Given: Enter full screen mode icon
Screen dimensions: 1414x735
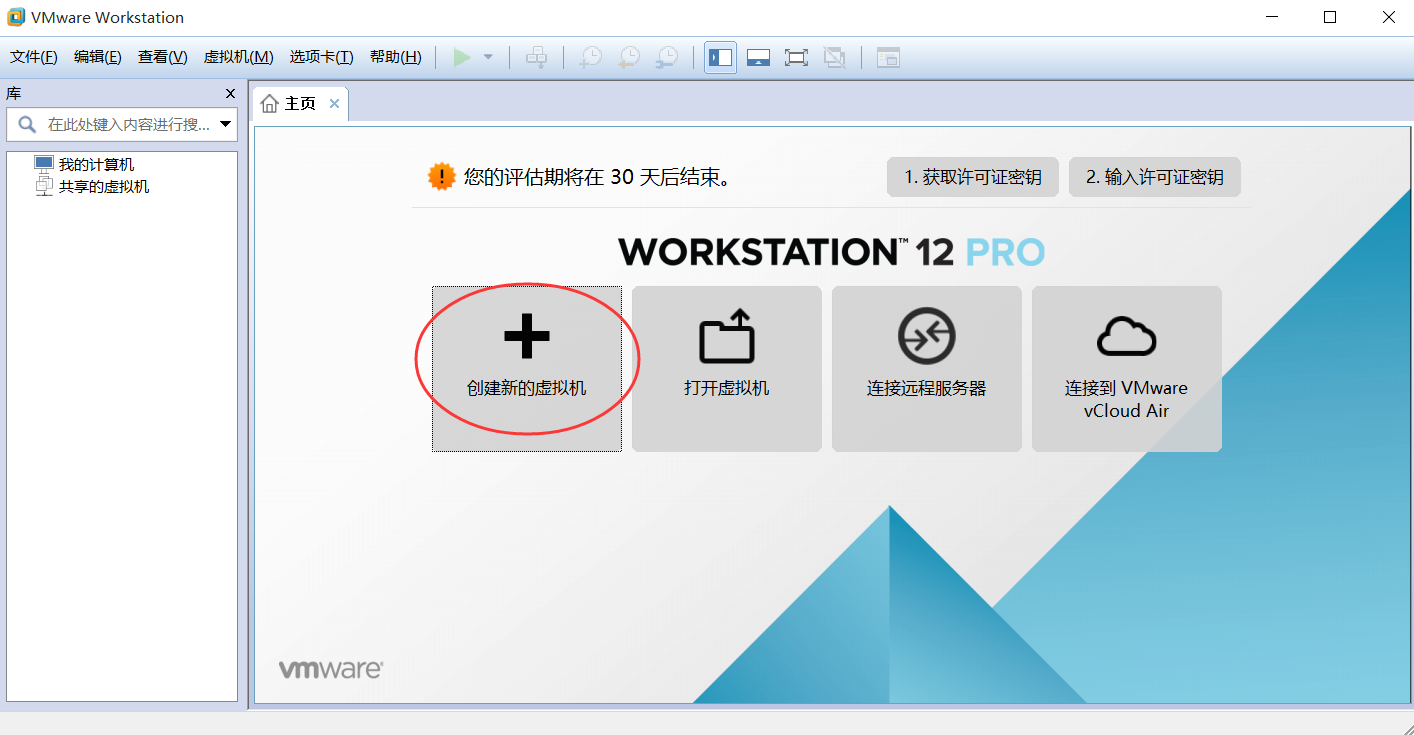Looking at the screenshot, I should click(796, 57).
